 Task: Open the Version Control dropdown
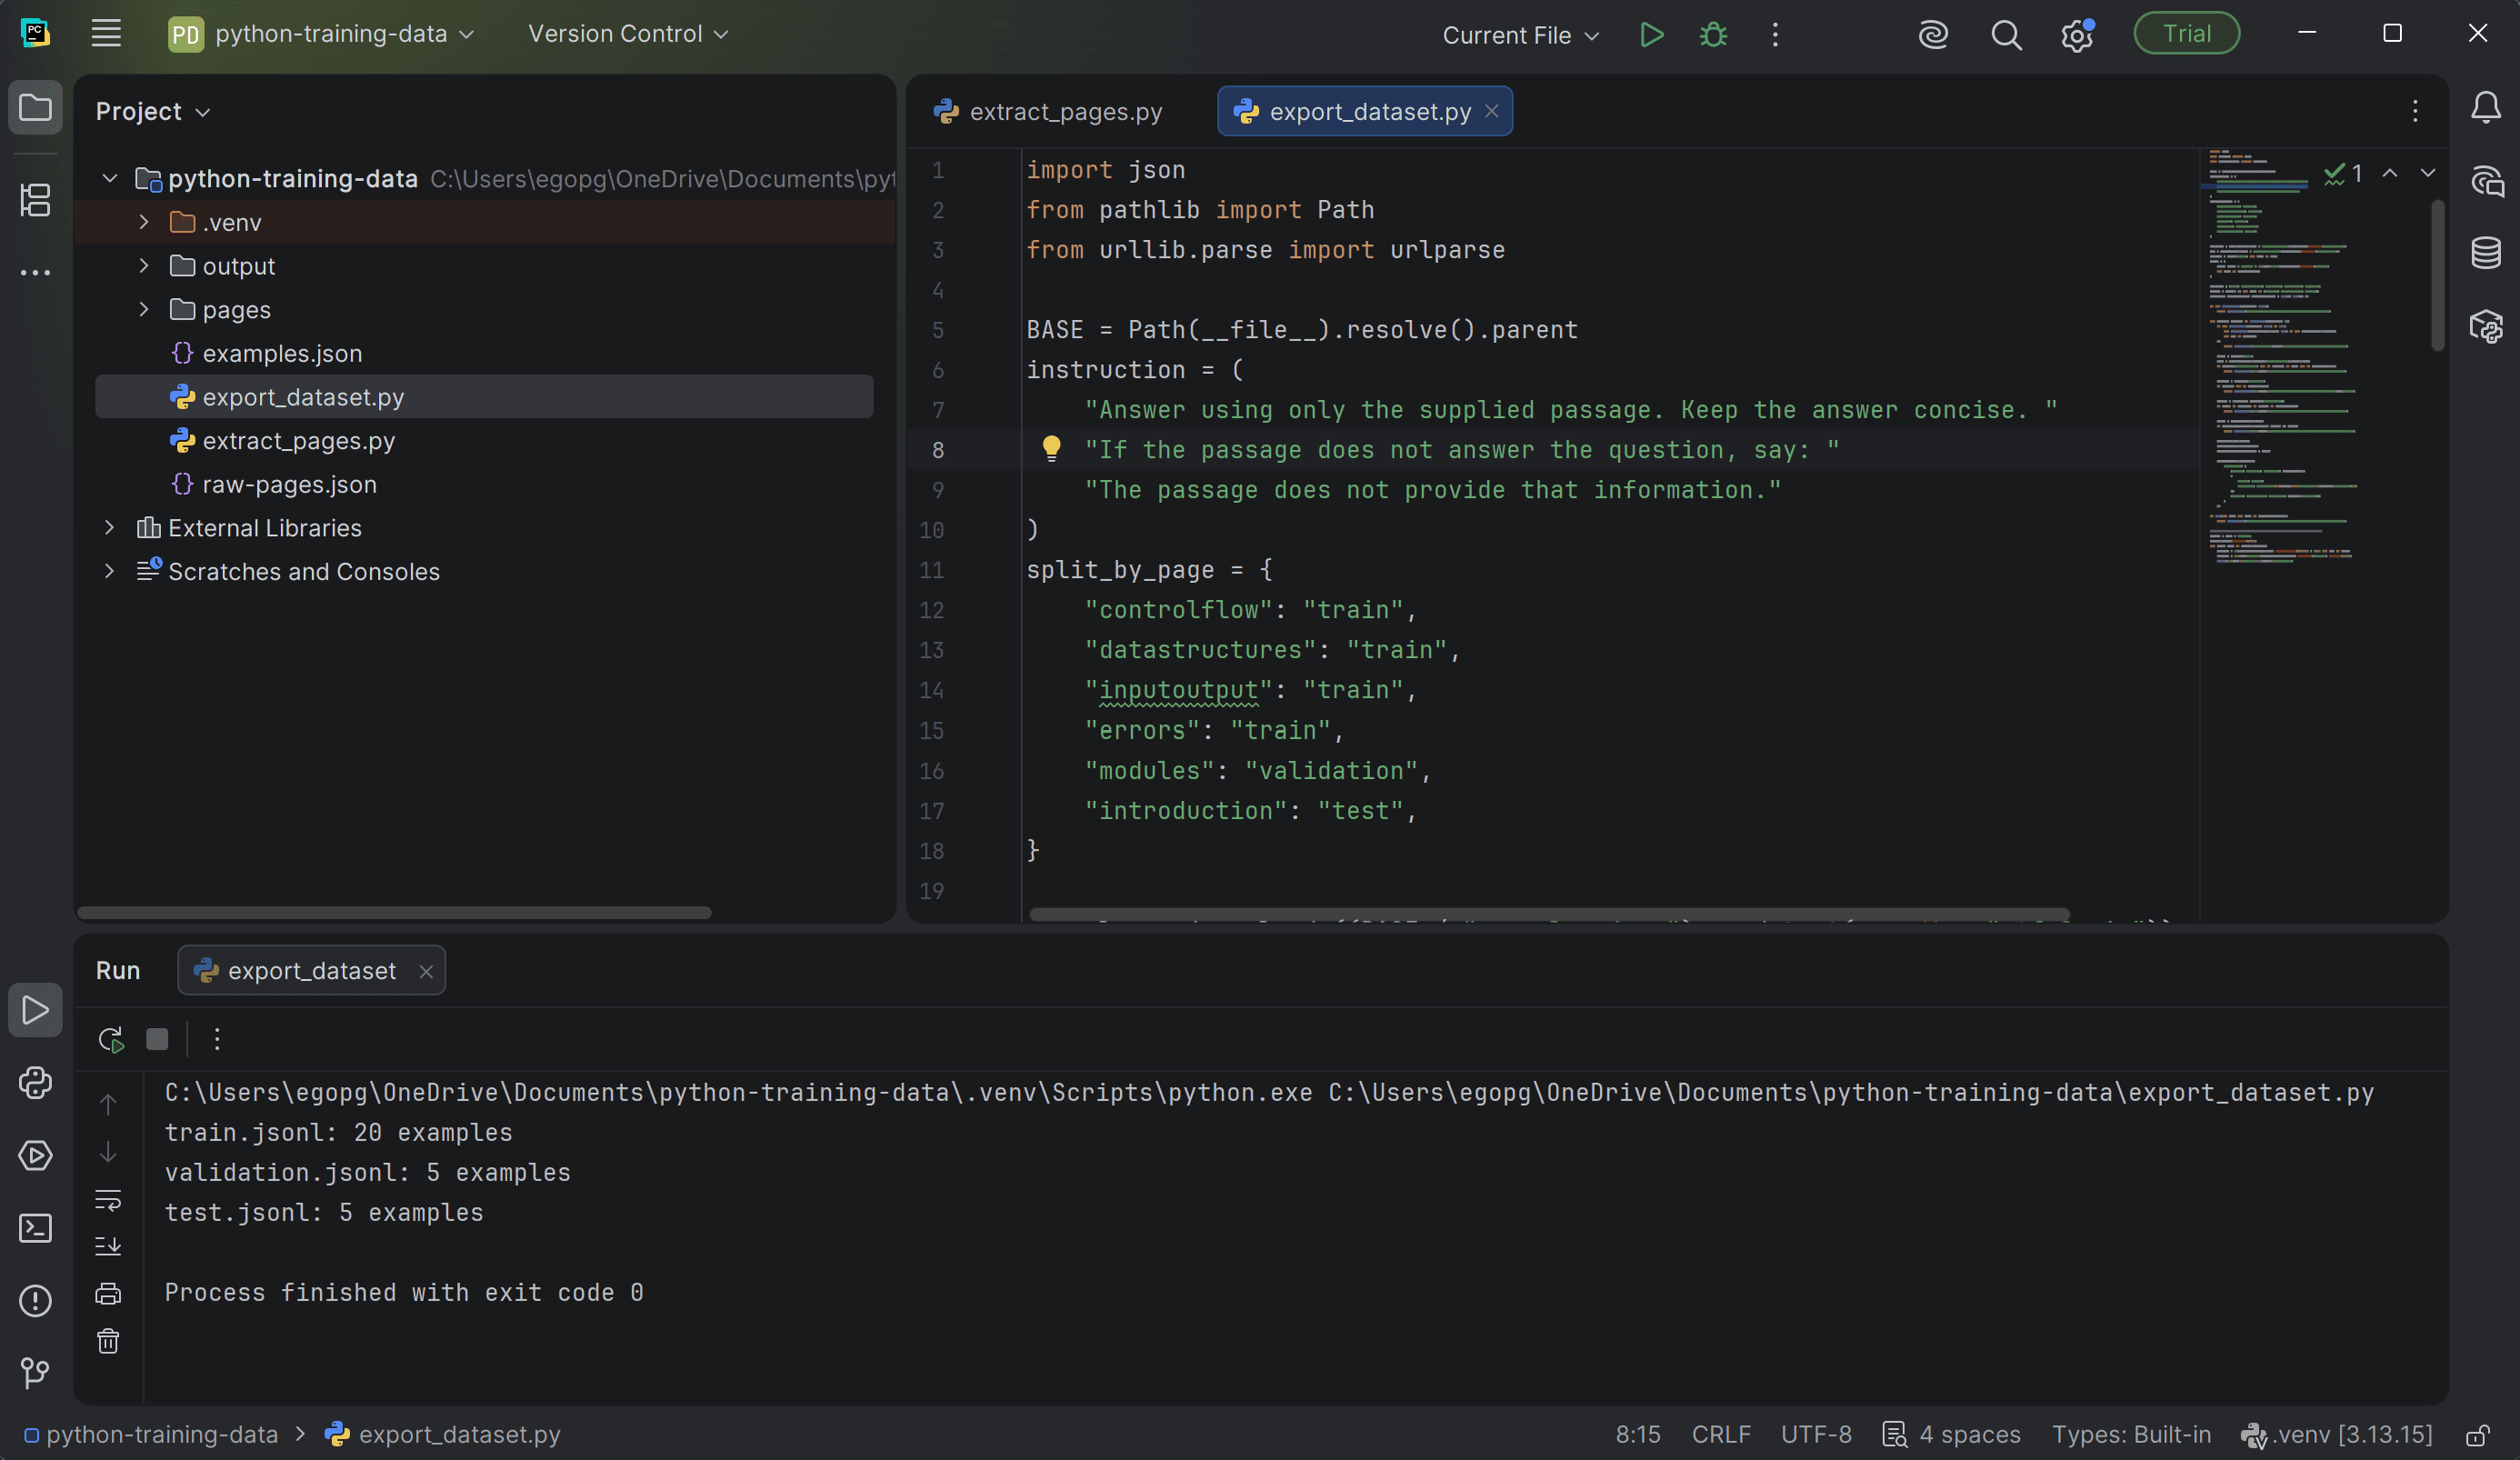coord(628,34)
